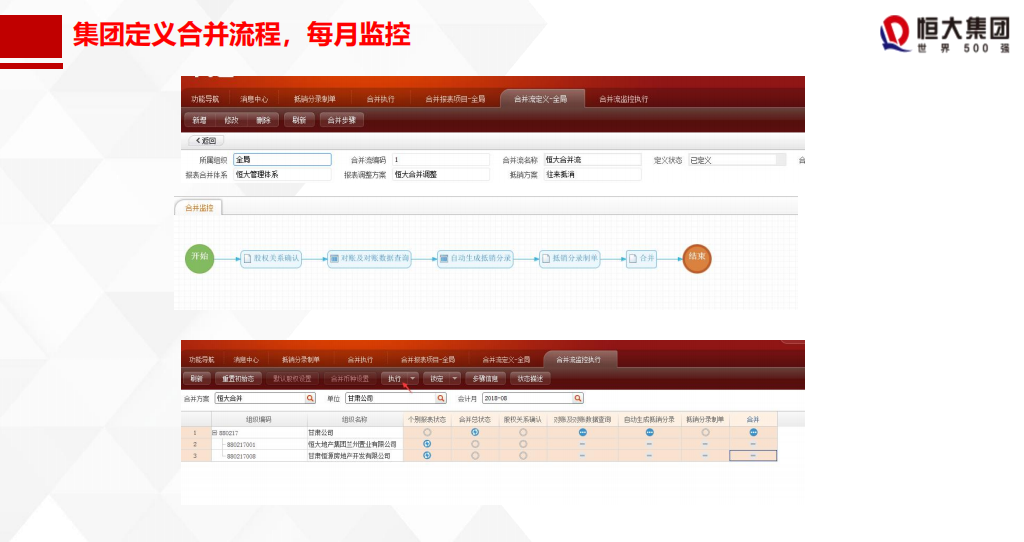Click 恒大地产集团兰州置业 row's 合并总状态 circle
Screen dimensions: 1024x542
click(x=475, y=444)
